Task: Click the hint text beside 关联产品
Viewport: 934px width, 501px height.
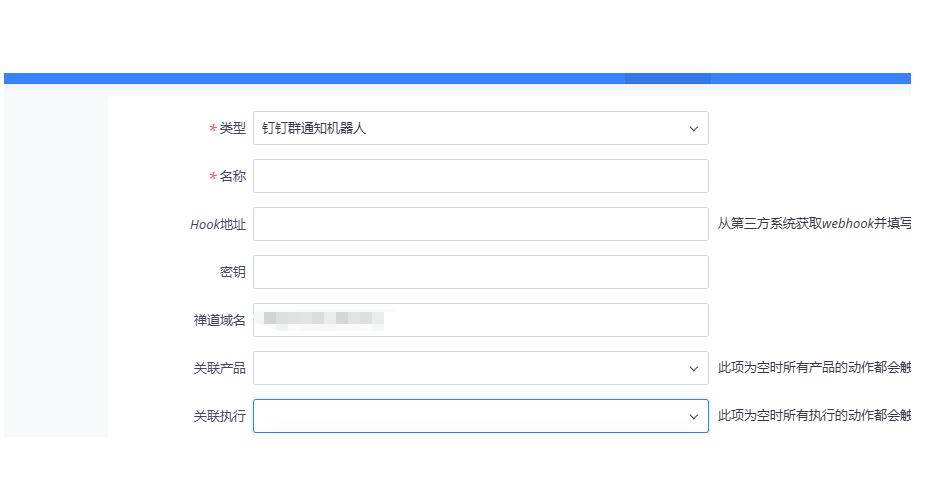Action: [x=814, y=367]
